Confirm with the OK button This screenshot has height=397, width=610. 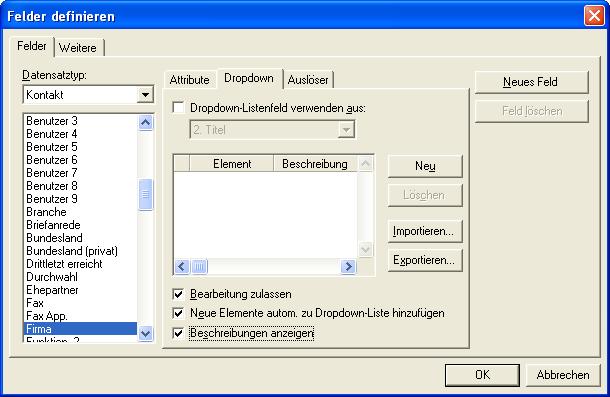[482, 375]
